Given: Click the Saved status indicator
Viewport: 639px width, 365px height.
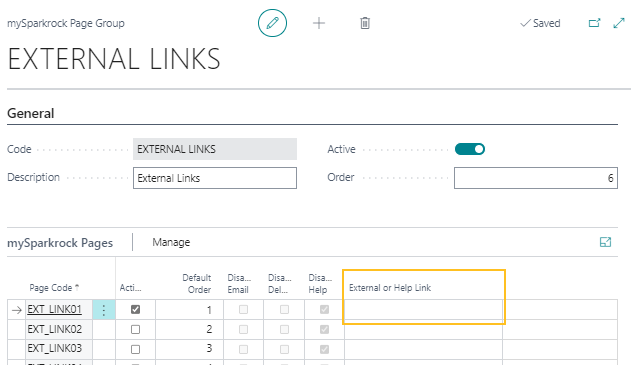Looking at the screenshot, I should (x=540, y=23).
